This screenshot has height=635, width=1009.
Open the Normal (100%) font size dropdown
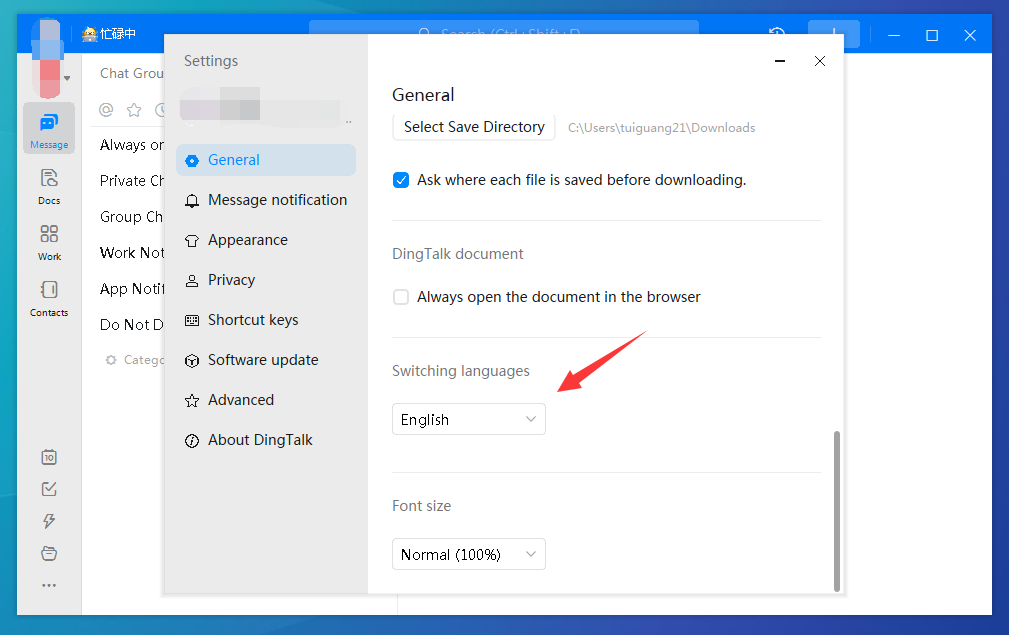(x=468, y=555)
